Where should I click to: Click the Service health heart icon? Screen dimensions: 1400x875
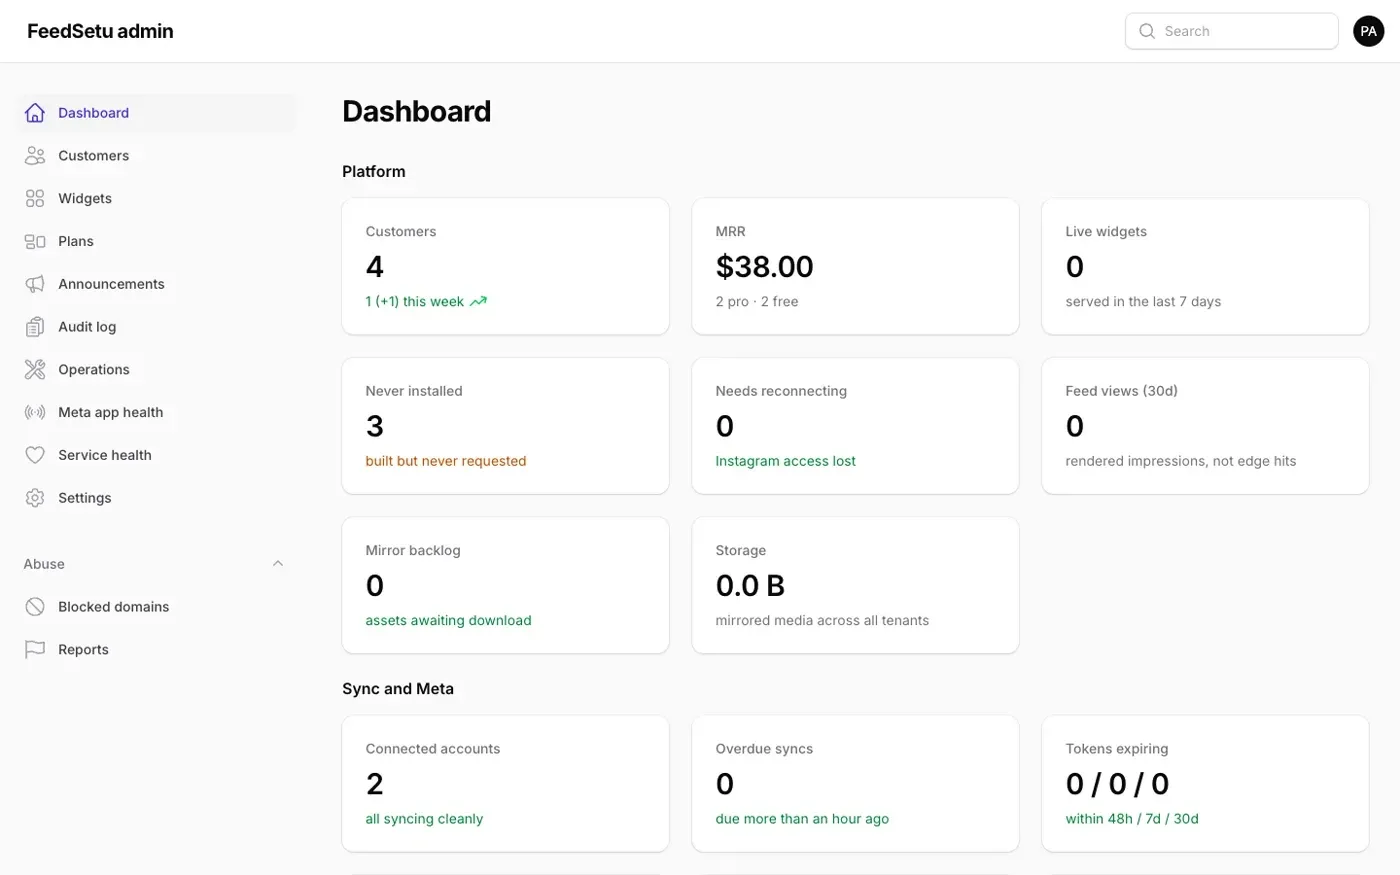[x=35, y=455]
